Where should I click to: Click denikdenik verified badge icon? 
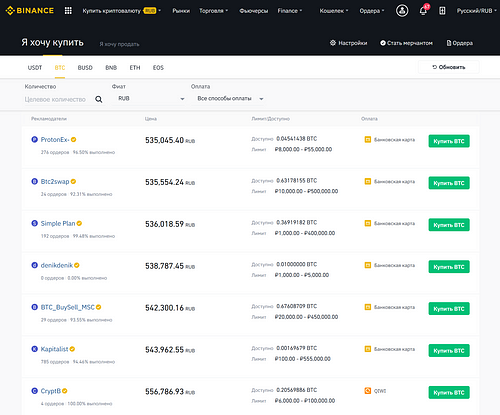77,265
